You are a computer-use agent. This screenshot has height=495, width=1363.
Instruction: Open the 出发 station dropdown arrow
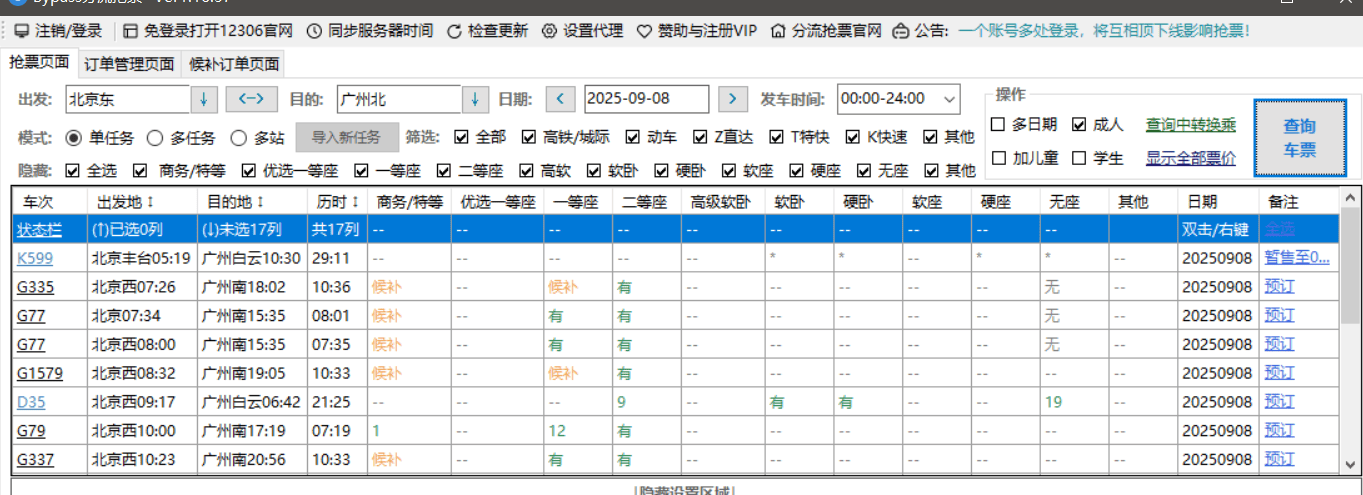point(204,99)
